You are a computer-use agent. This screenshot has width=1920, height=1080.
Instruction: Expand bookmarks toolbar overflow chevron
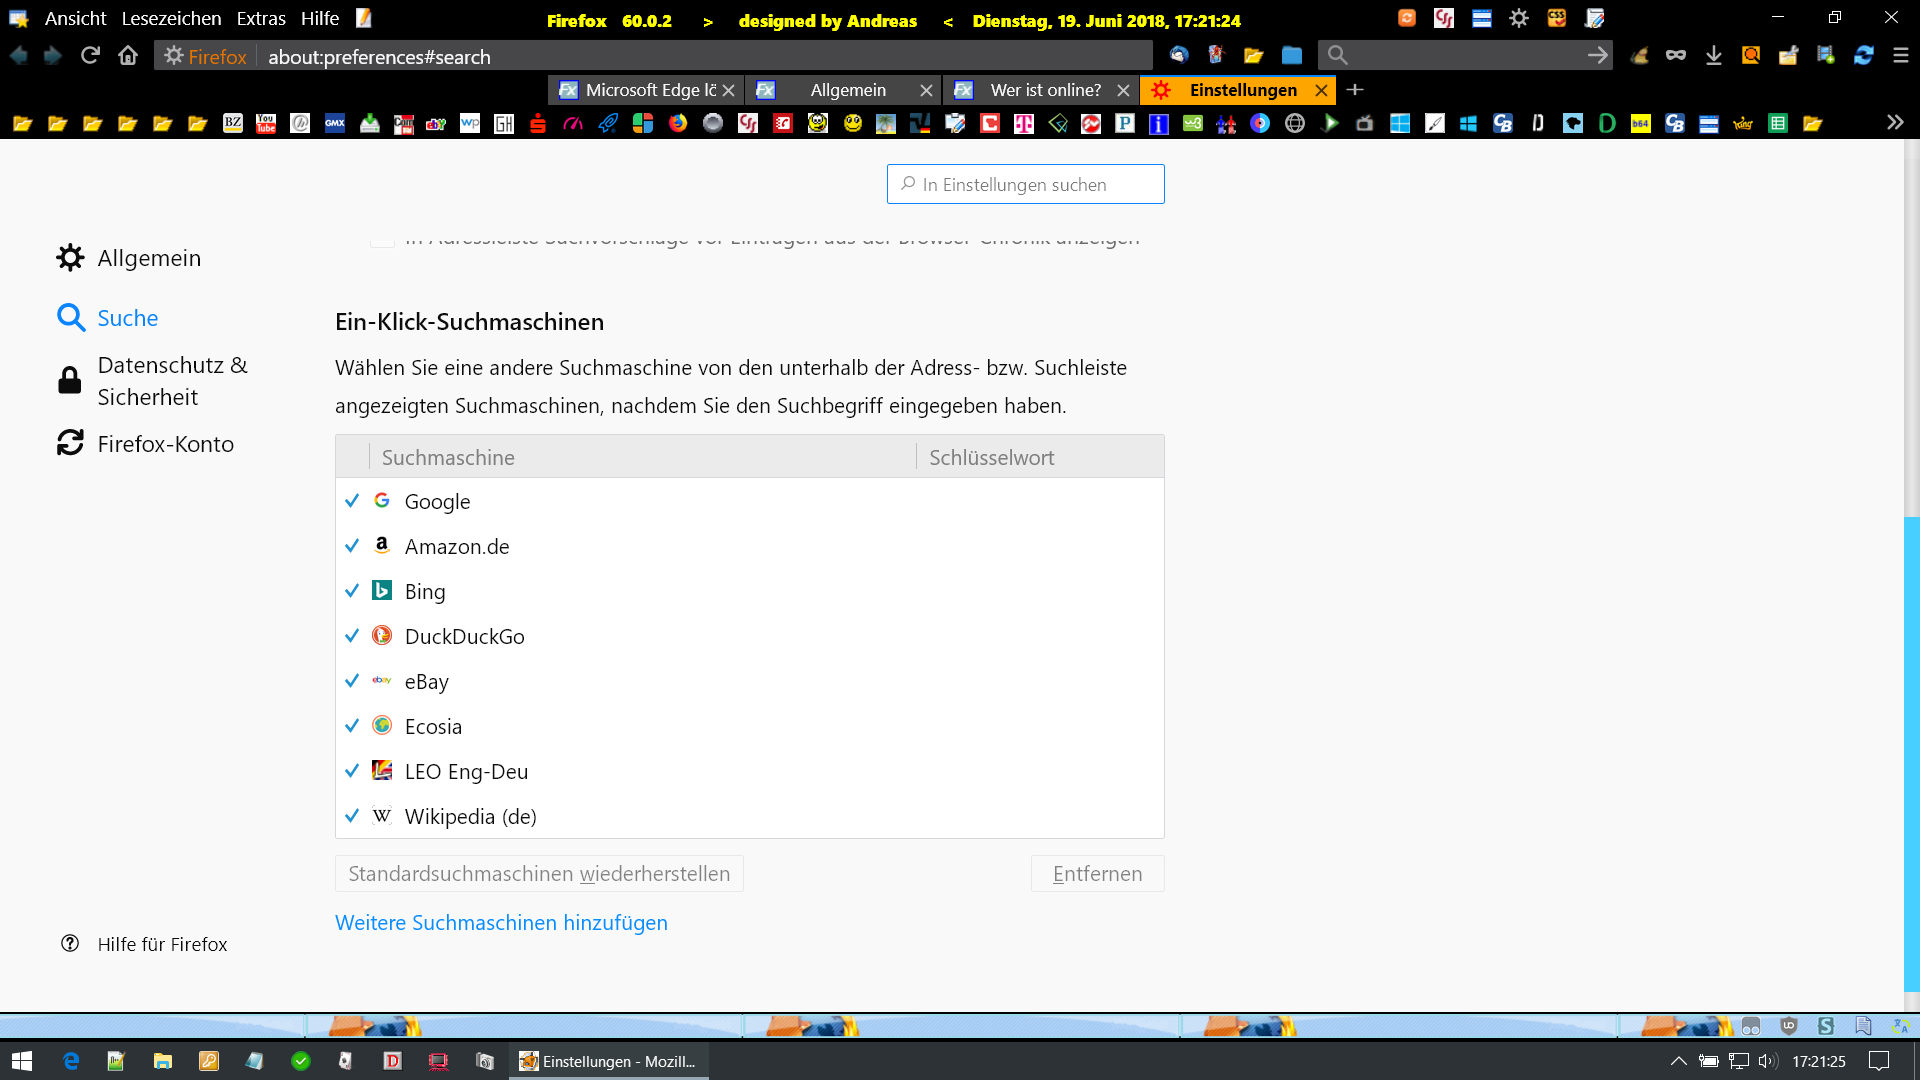1895,122
